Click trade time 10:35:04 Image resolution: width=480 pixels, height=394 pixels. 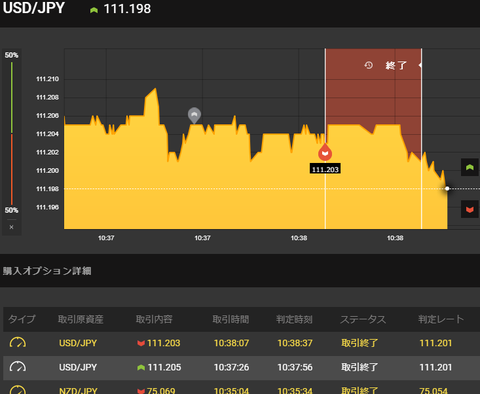point(231,390)
